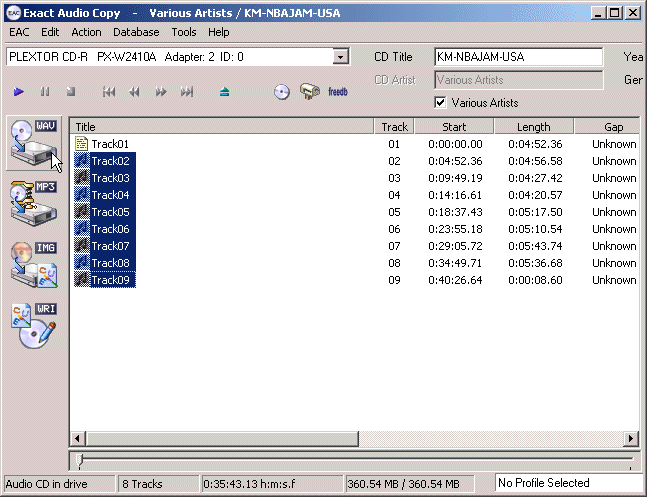Click start time 0:04:52.36
This screenshot has height=497, width=647.
tap(455, 161)
